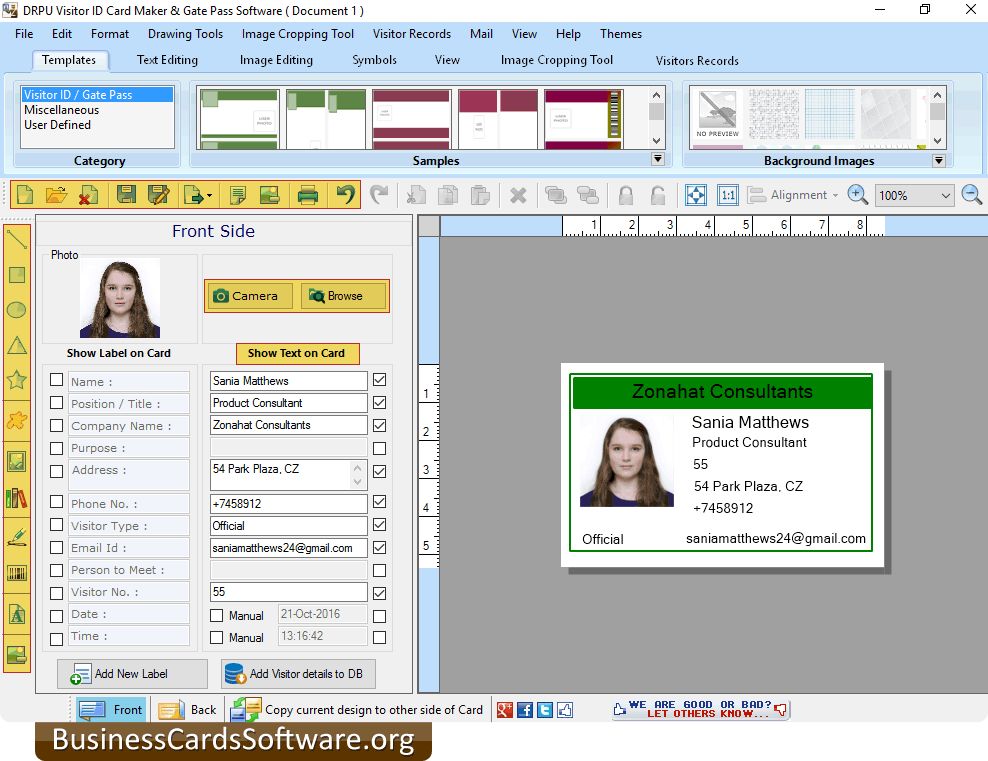Select the Rectangle drawing tool
The width and height of the screenshot is (988, 761).
coord(16,275)
